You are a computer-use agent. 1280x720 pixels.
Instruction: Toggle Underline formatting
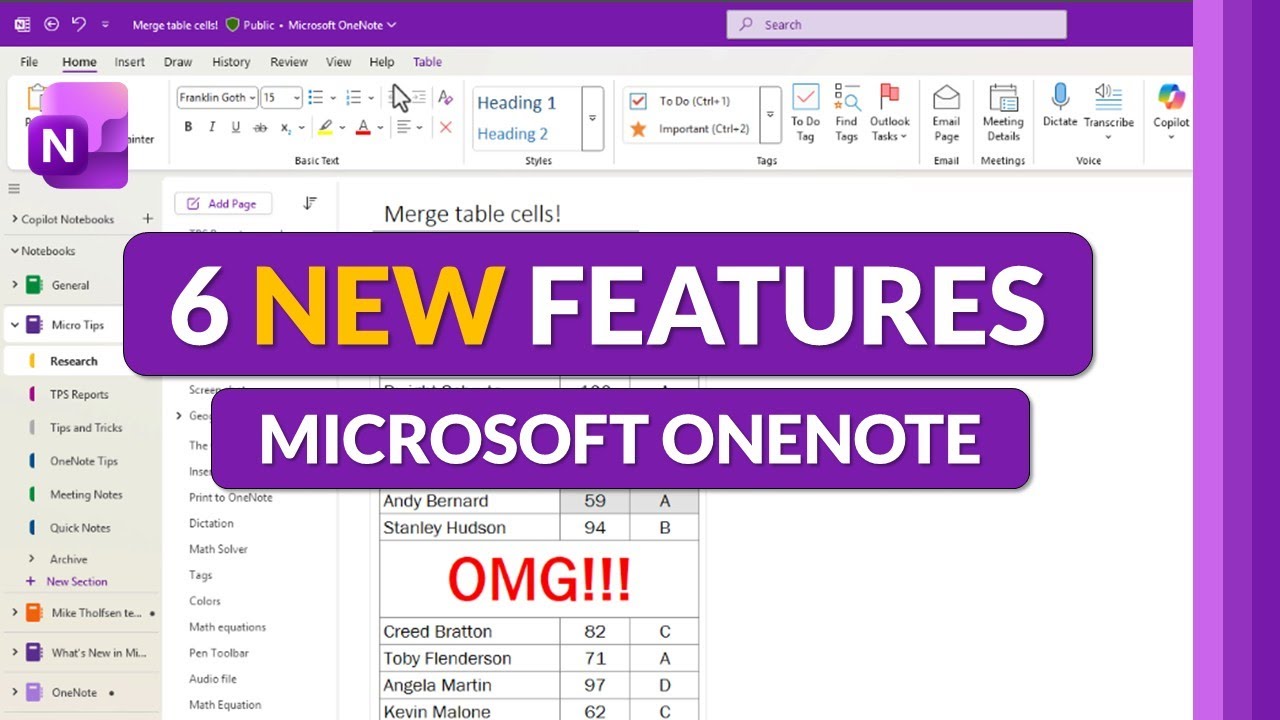[236, 127]
